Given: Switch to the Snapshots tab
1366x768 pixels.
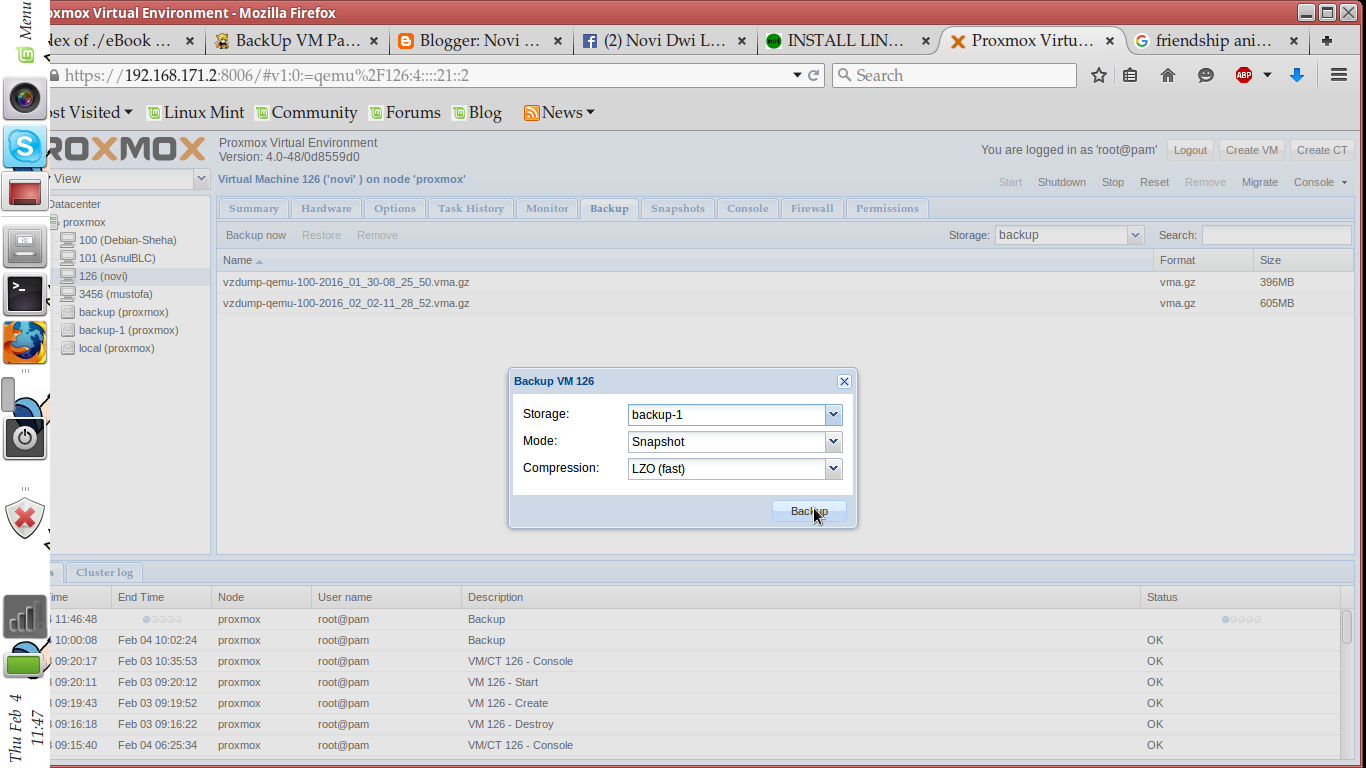Looking at the screenshot, I should tap(677, 208).
